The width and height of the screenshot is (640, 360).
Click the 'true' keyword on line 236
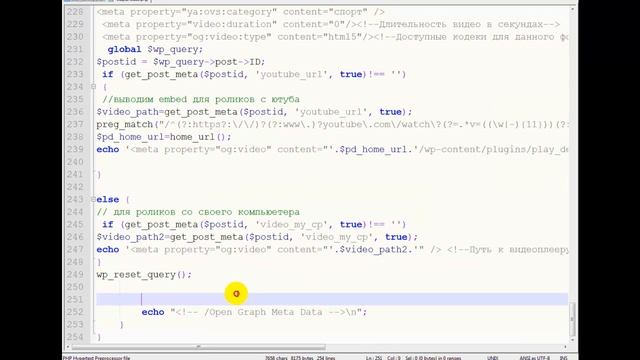391,112
